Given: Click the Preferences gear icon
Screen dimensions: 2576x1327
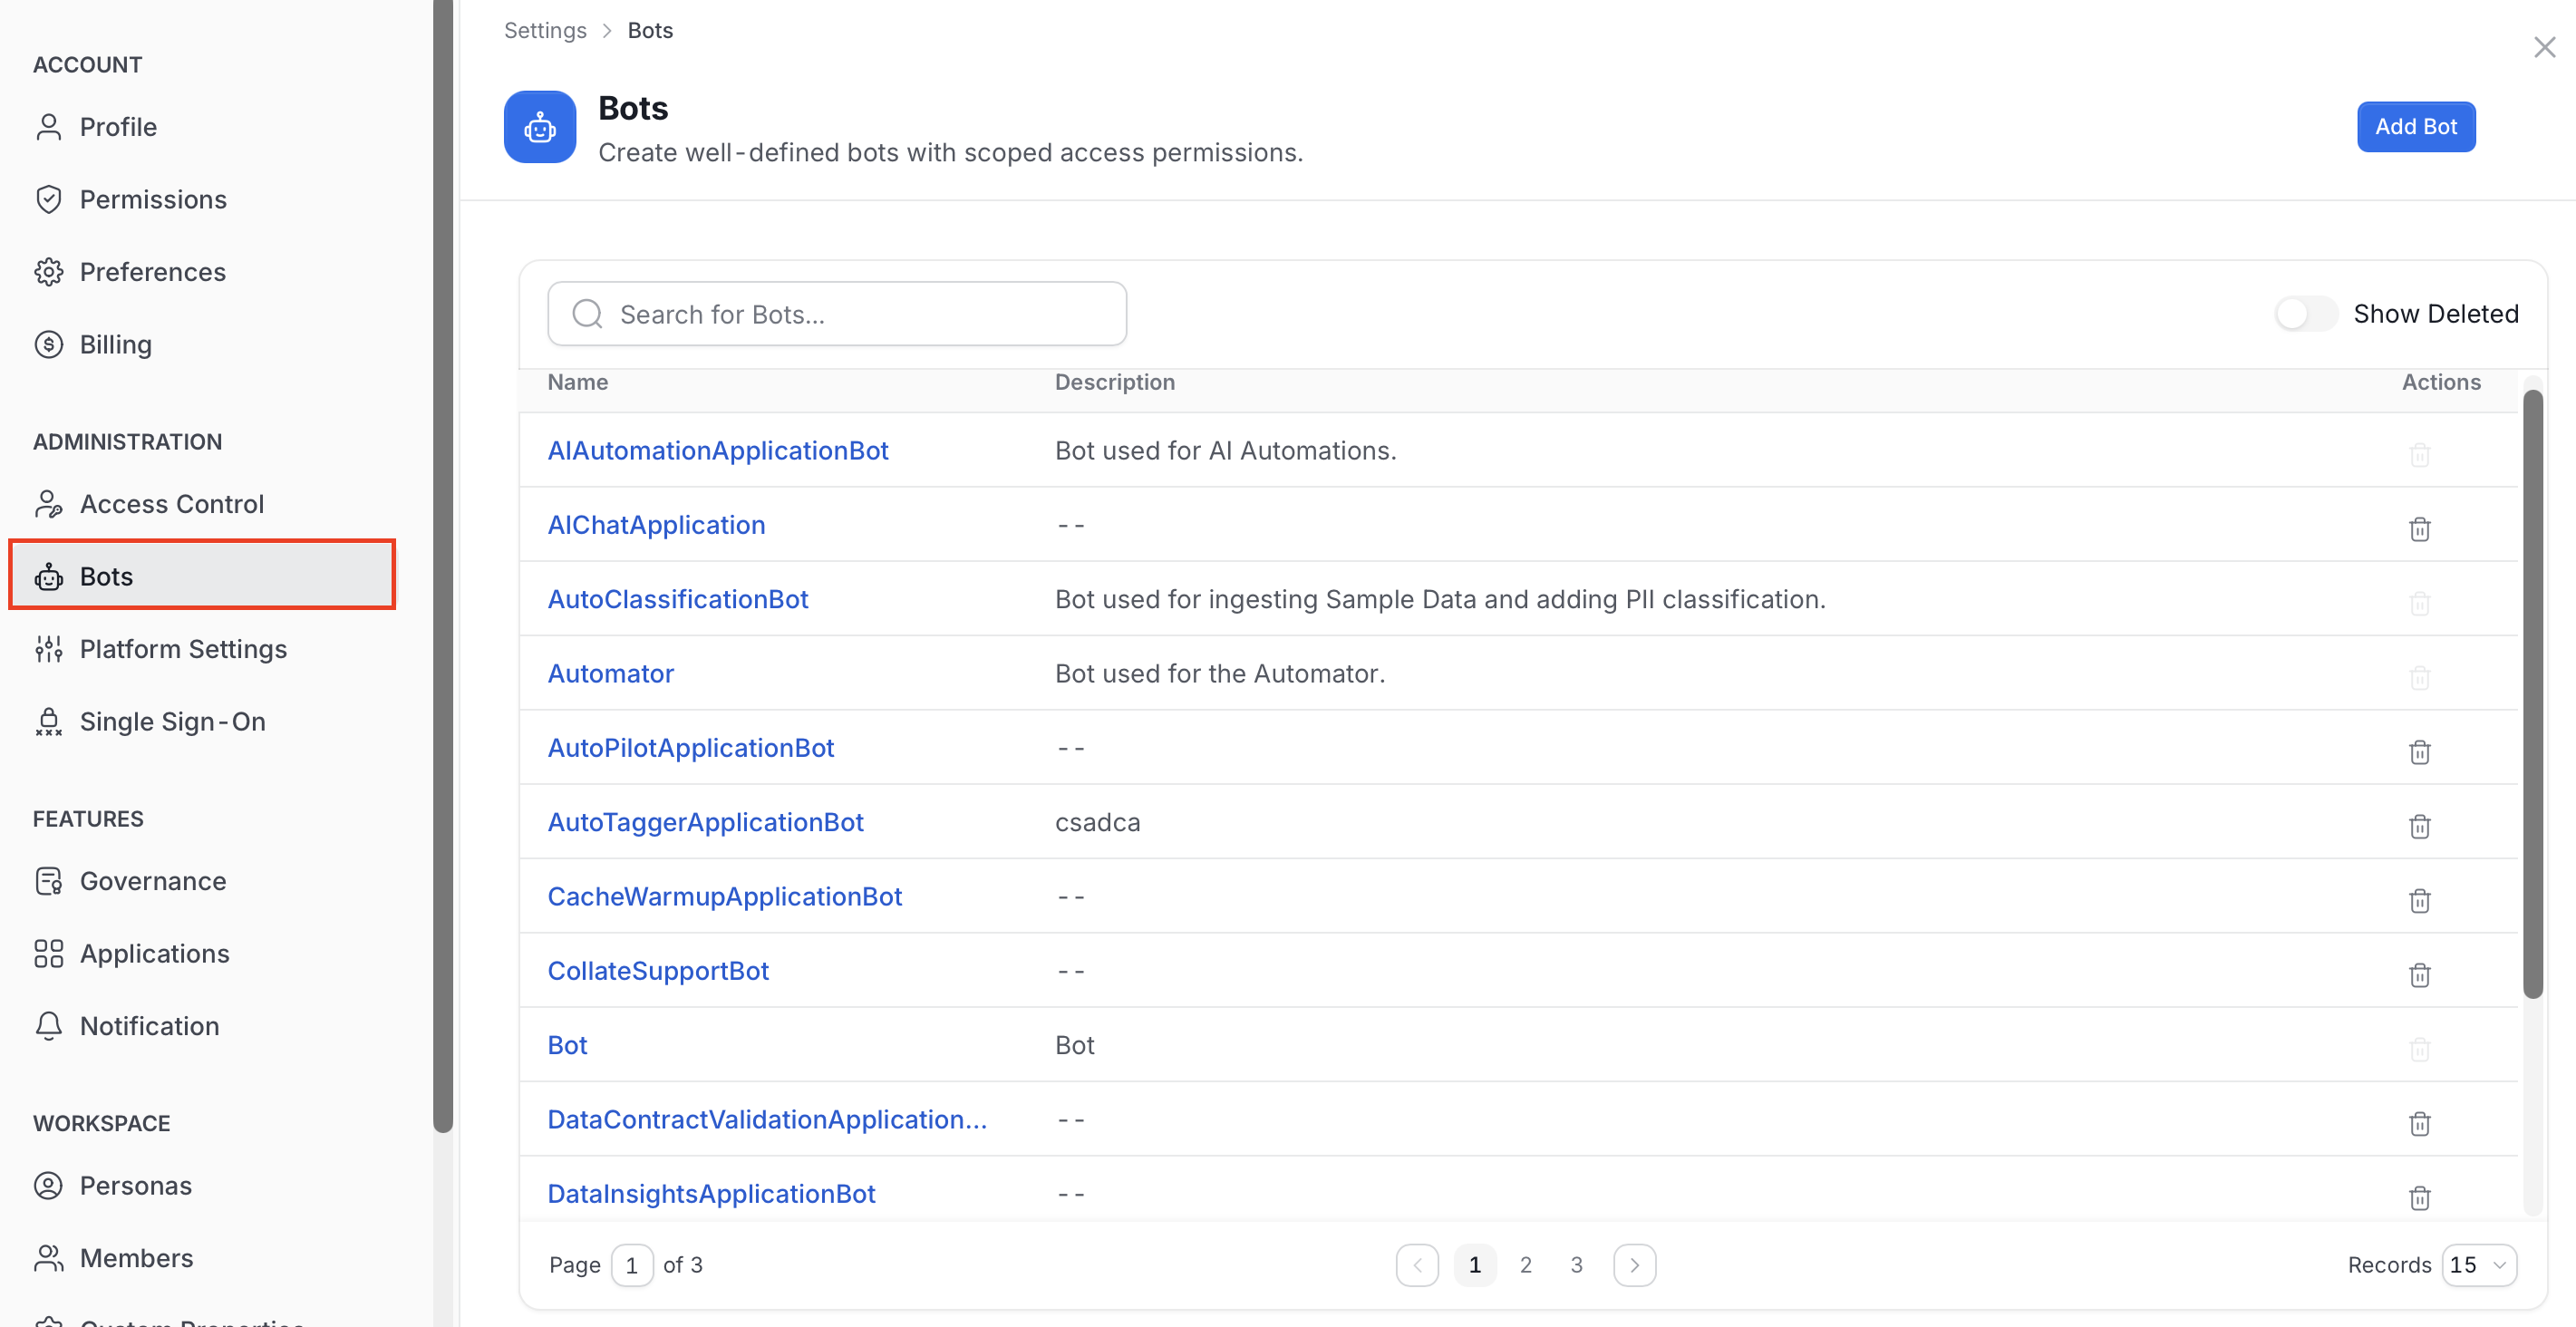Looking at the screenshot, I should click(x=48, y=272).
